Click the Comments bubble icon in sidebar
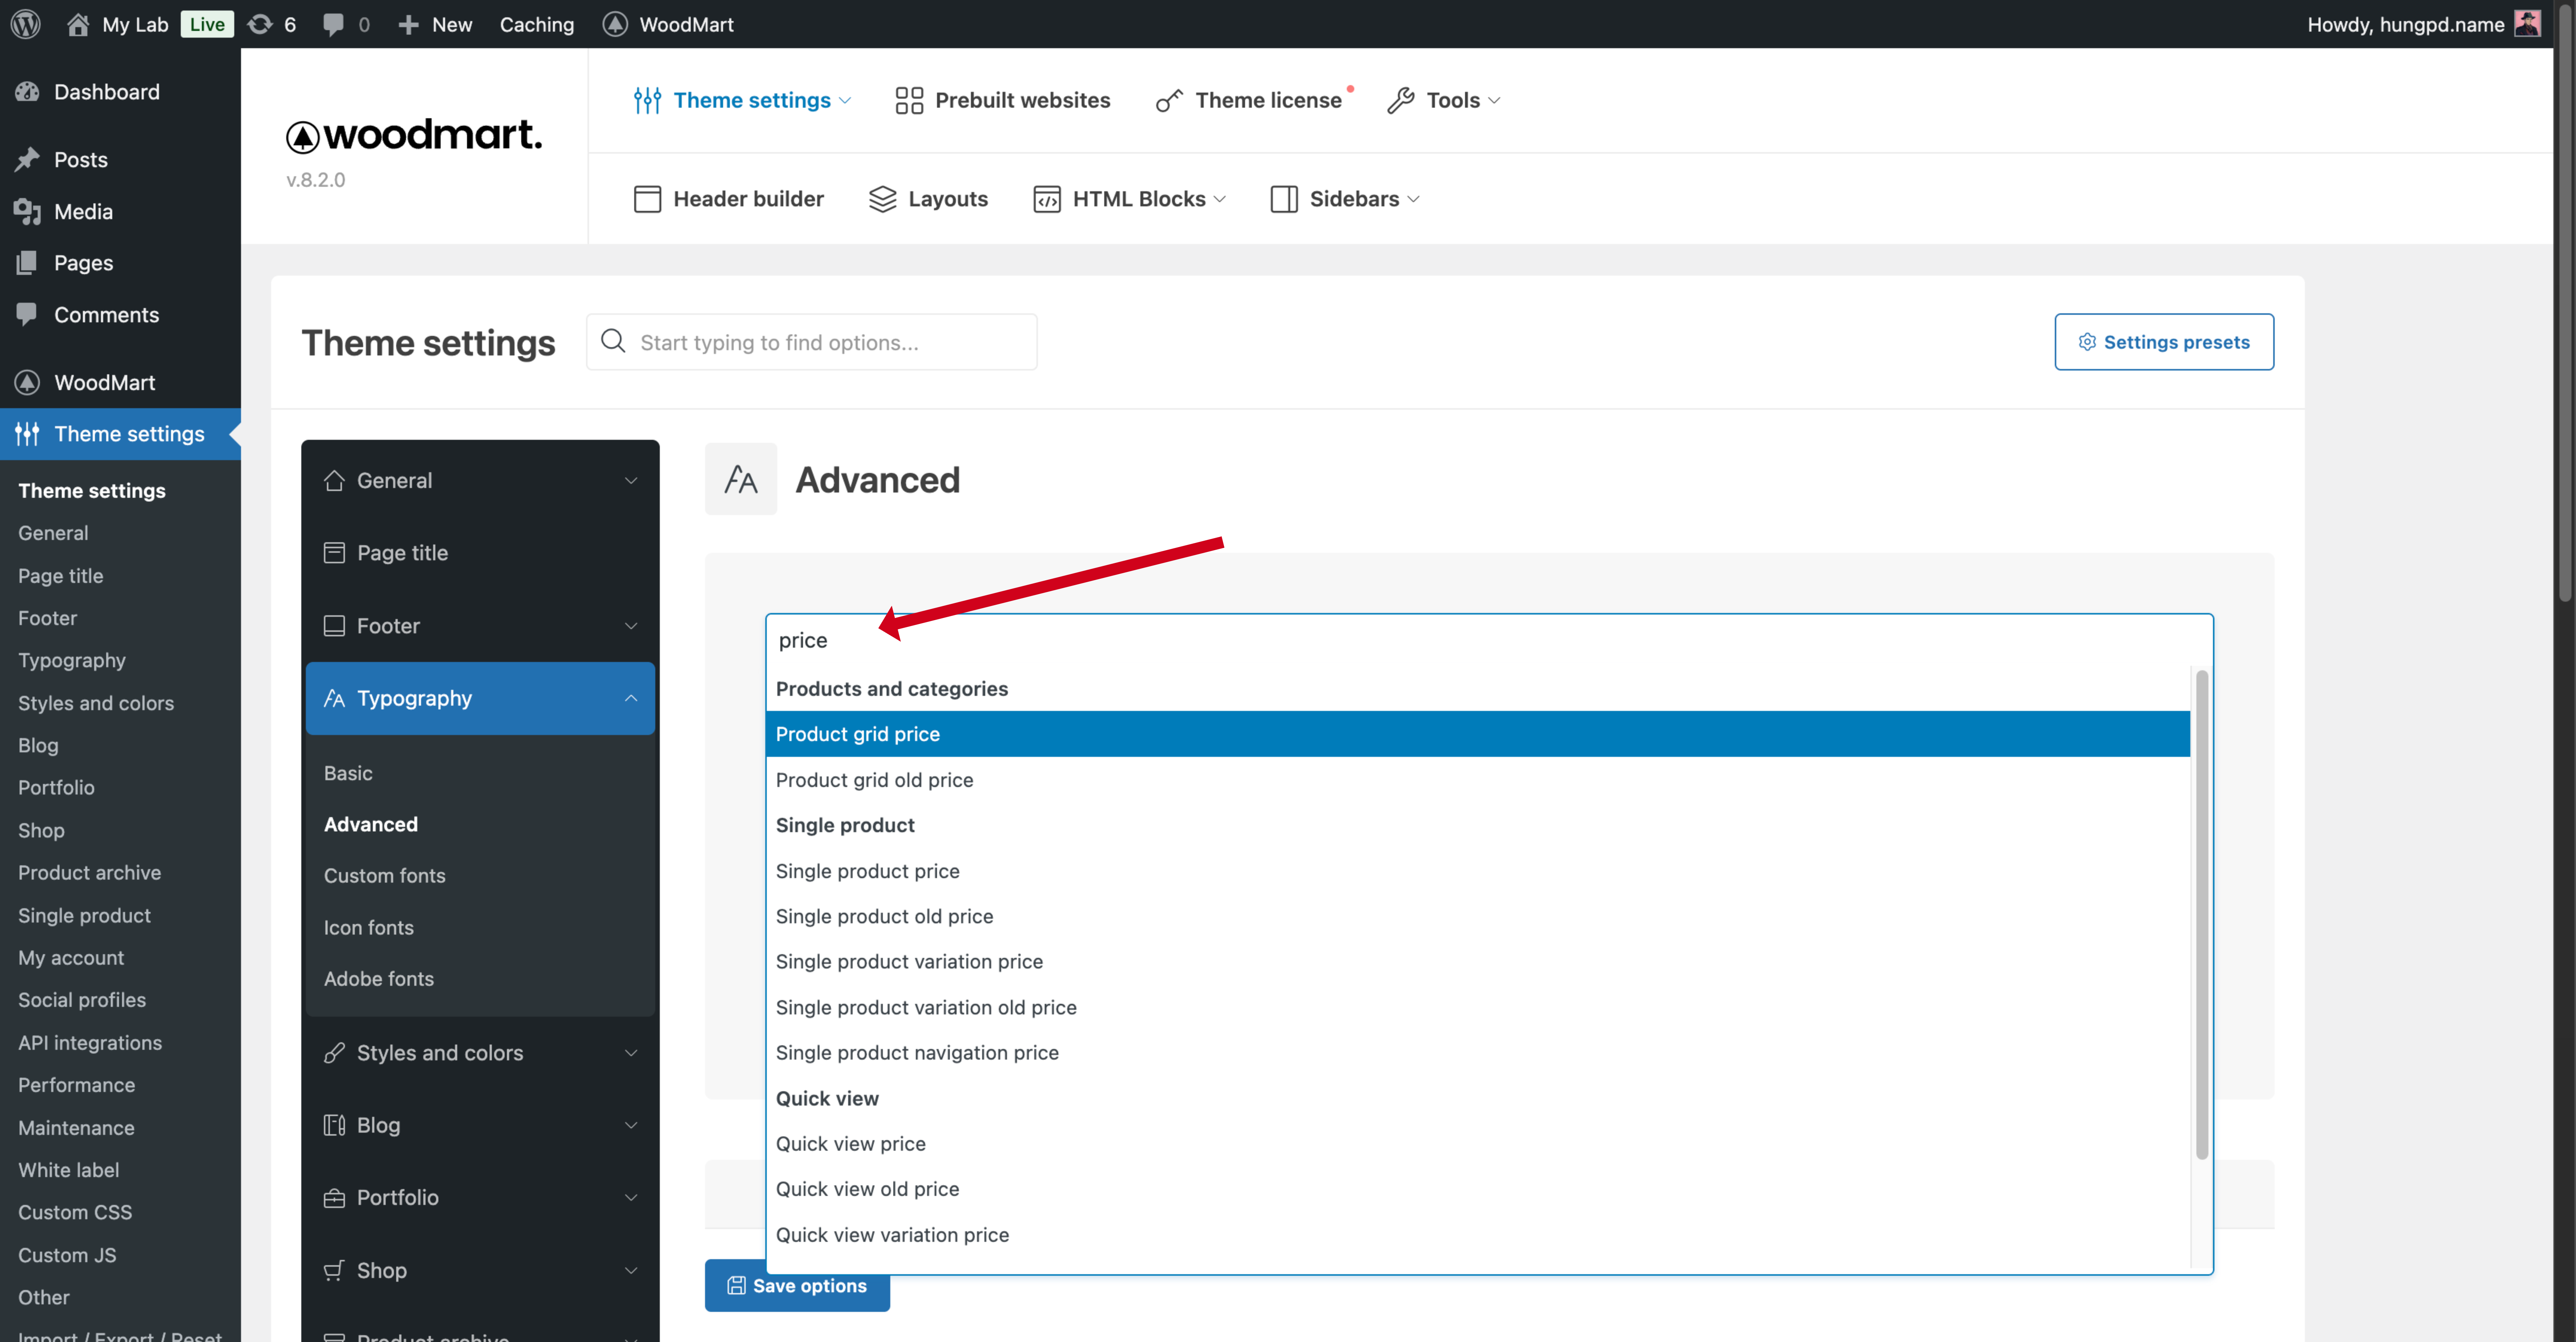The width and height of the screenshot is (2576, 1342). click(x=27, y=314)
